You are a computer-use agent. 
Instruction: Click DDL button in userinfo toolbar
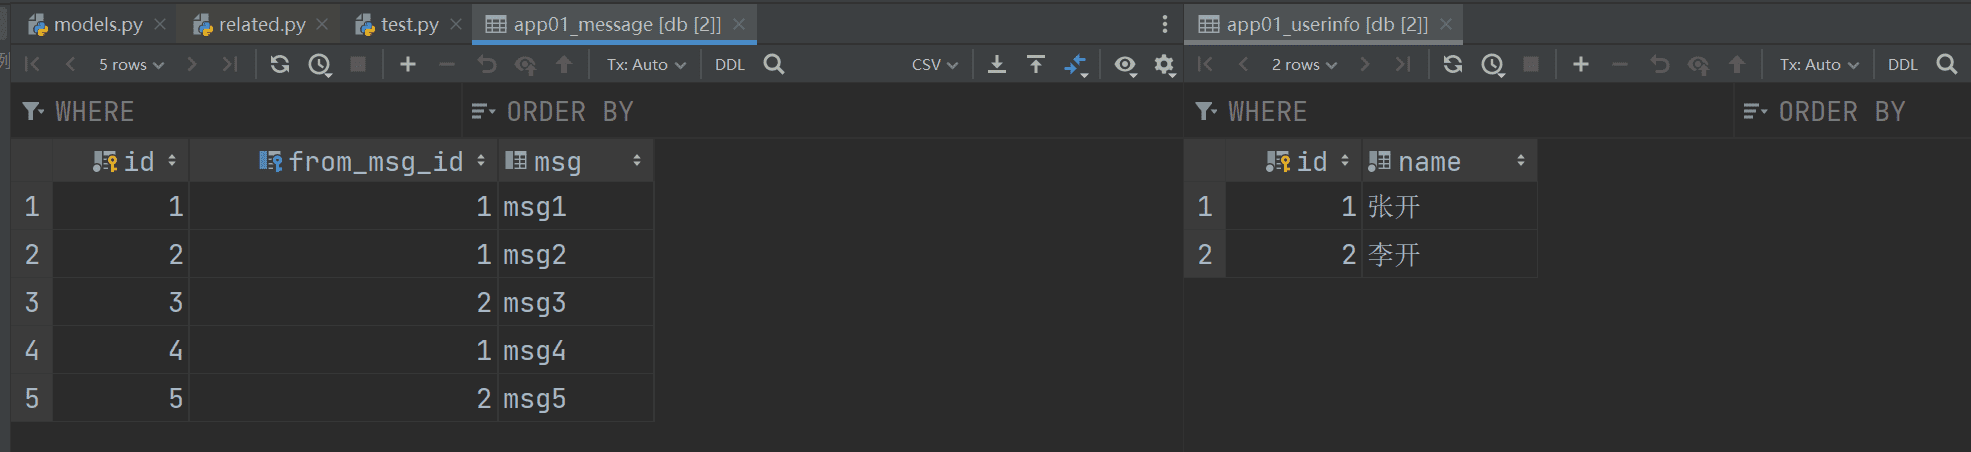pos(1903,64)
